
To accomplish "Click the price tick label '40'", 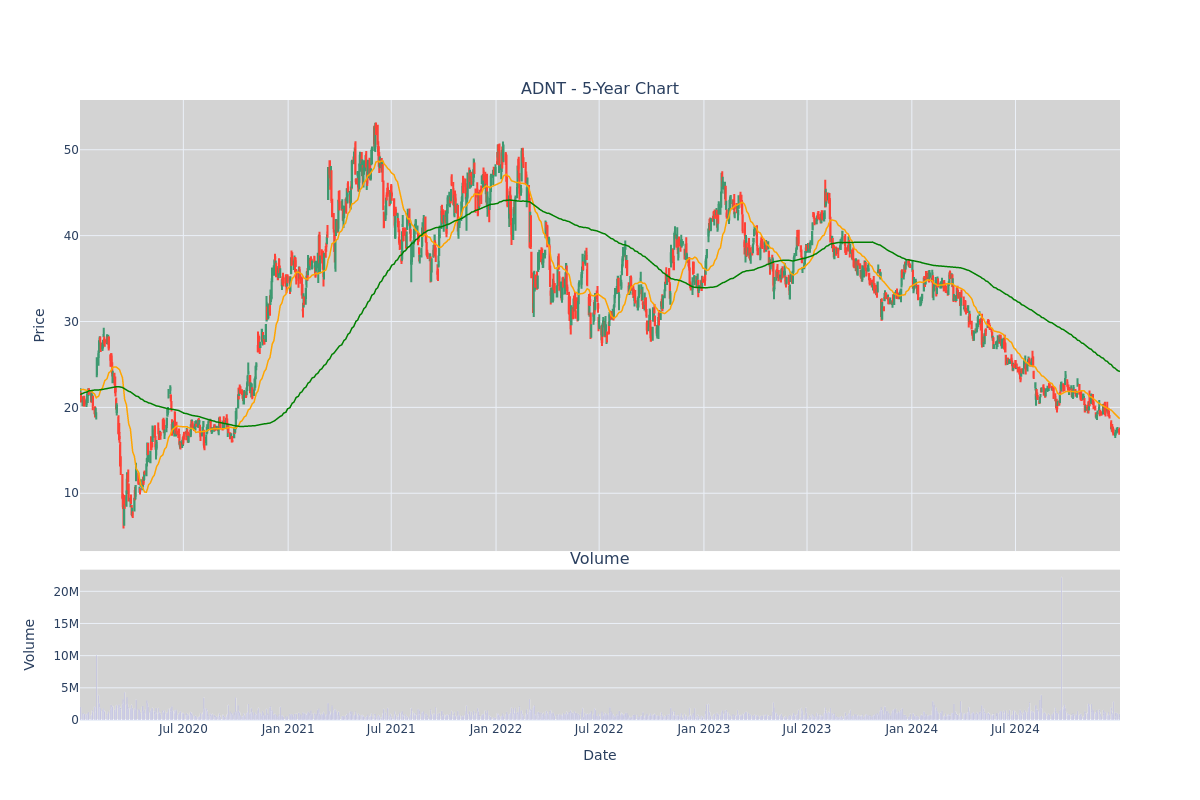I will 71,236.
